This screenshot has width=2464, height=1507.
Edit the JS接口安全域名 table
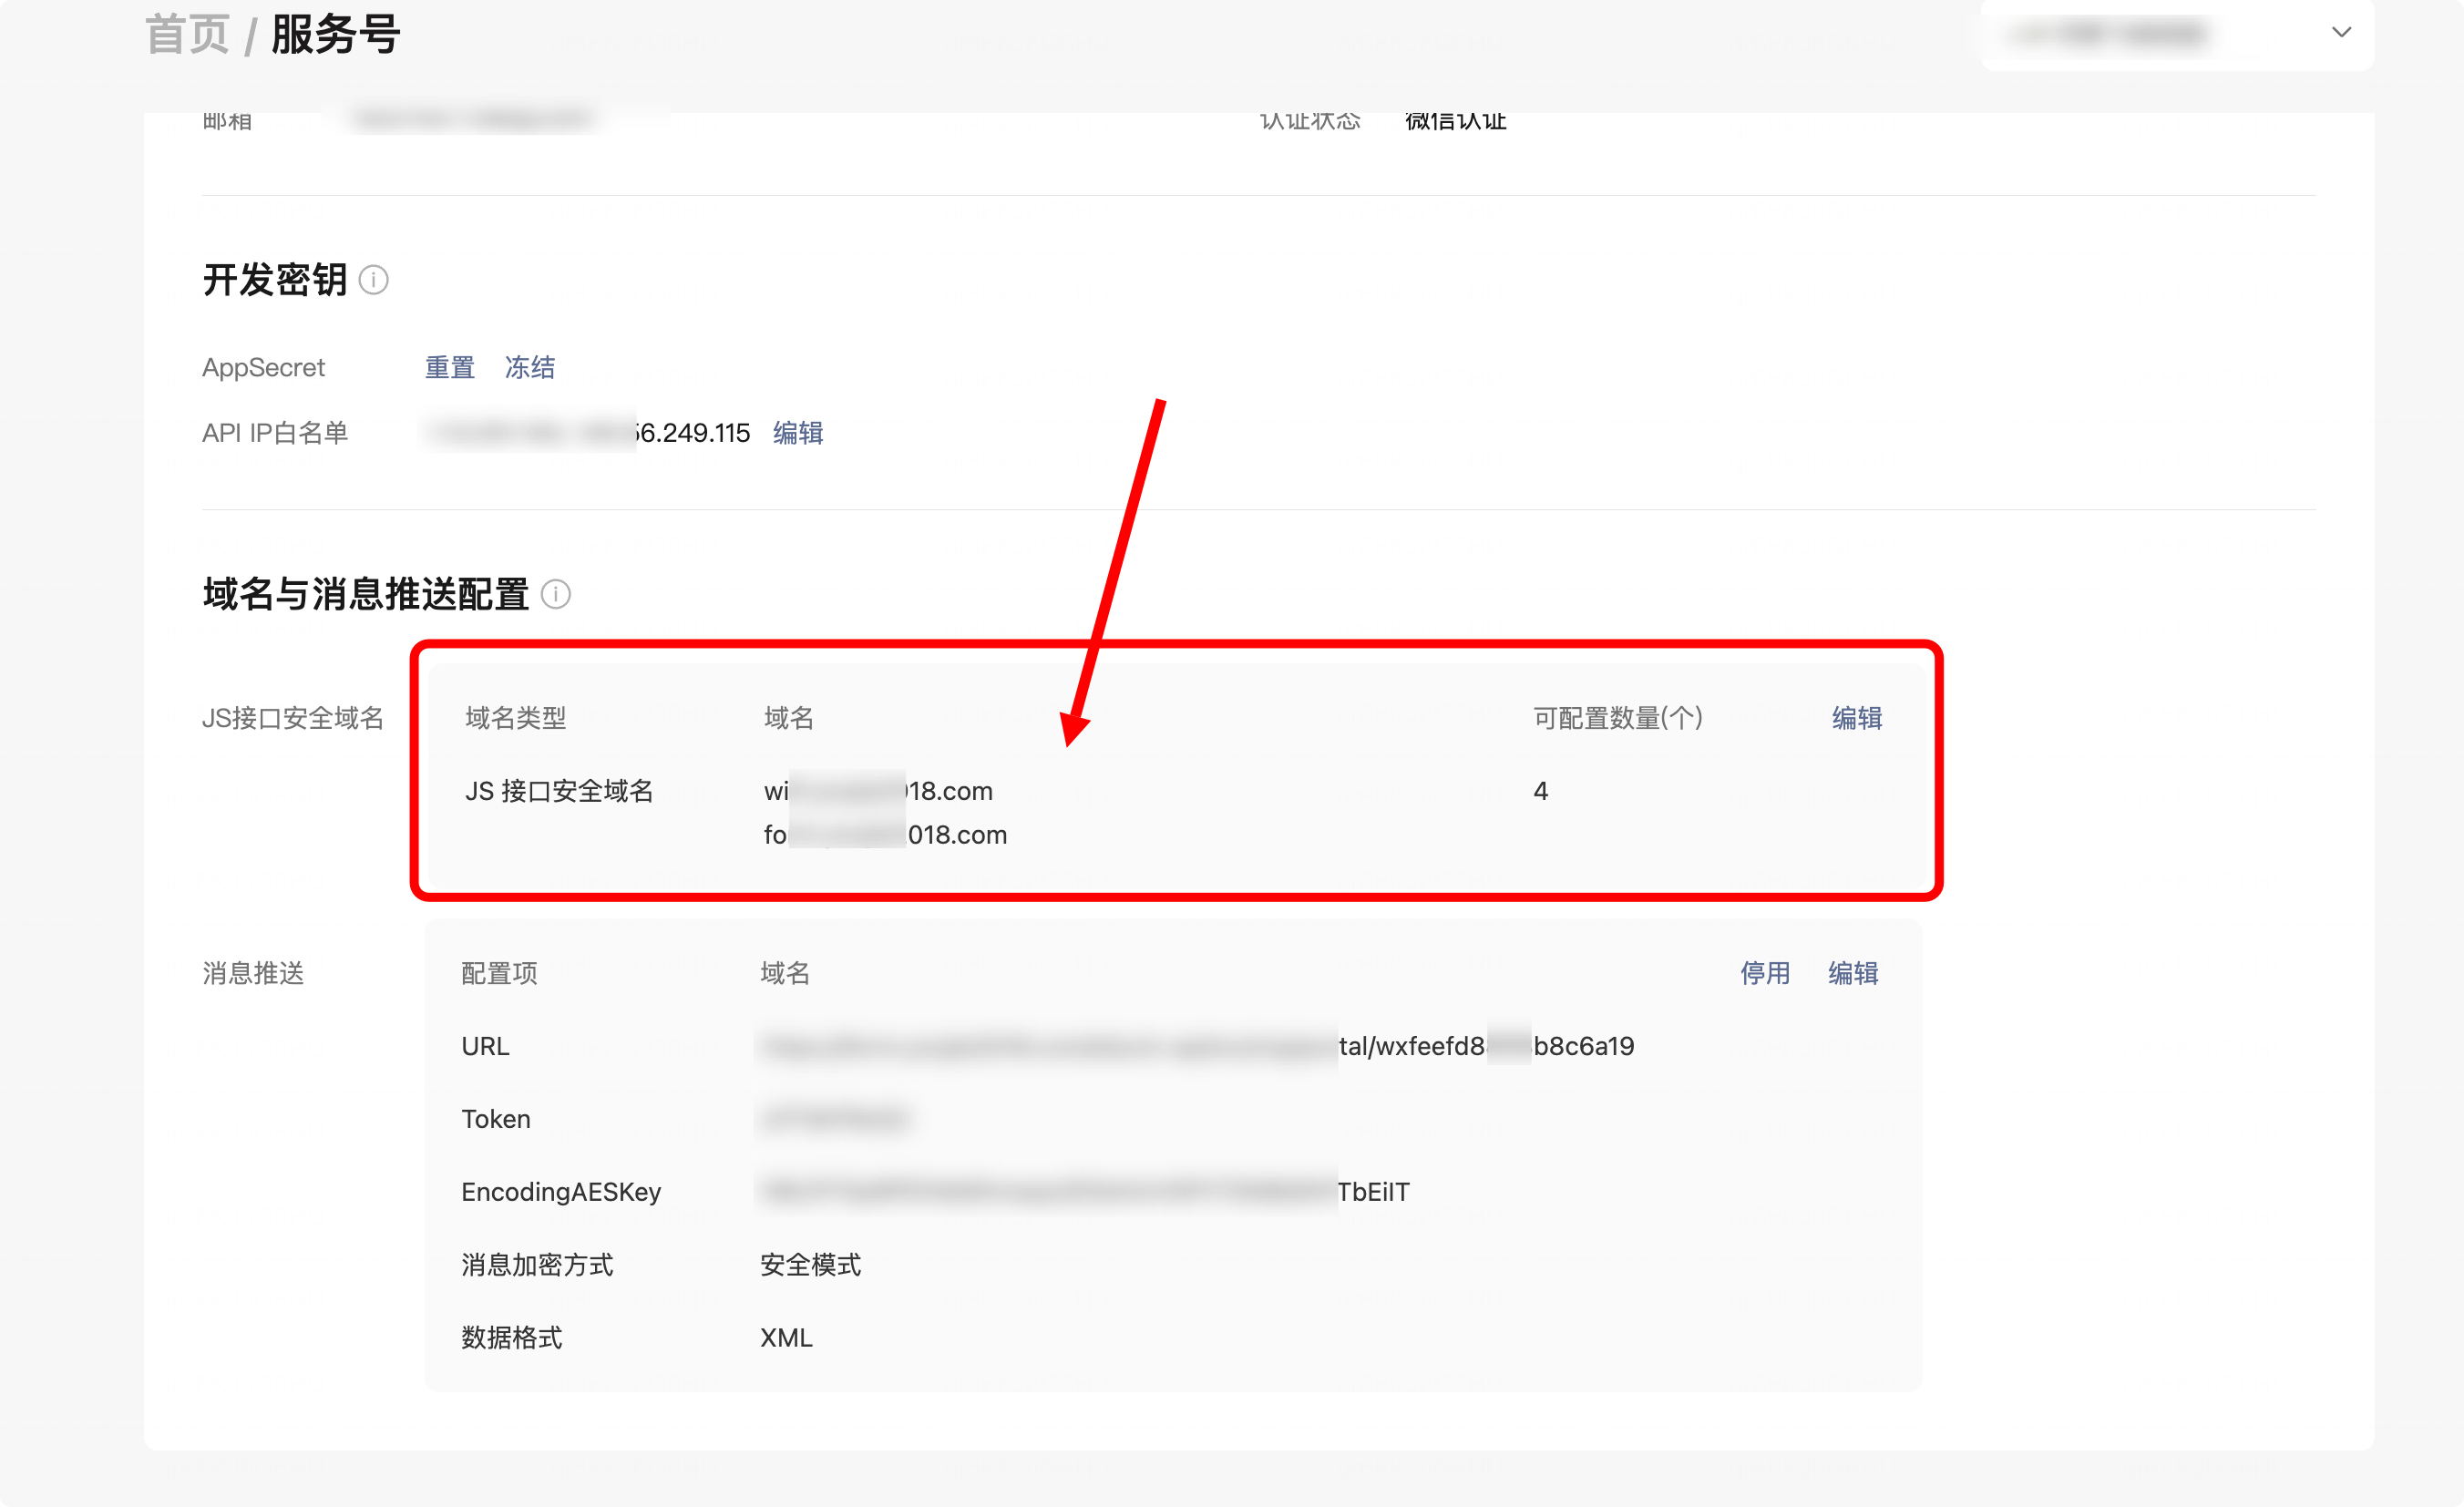tap(1857, 718)
